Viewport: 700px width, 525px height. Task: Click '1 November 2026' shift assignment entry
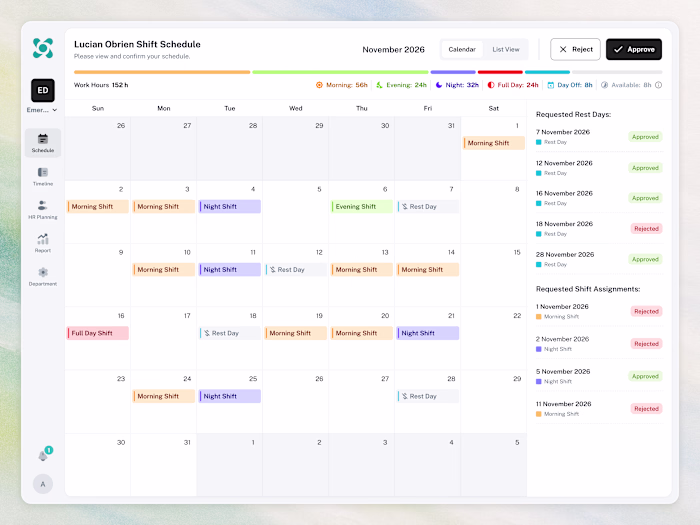click(599, 312)
